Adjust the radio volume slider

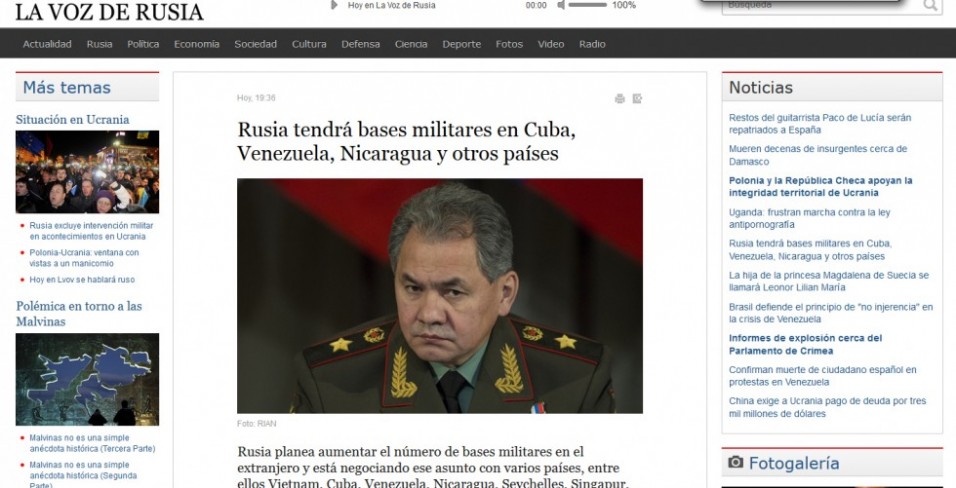[x=587, y=5]
